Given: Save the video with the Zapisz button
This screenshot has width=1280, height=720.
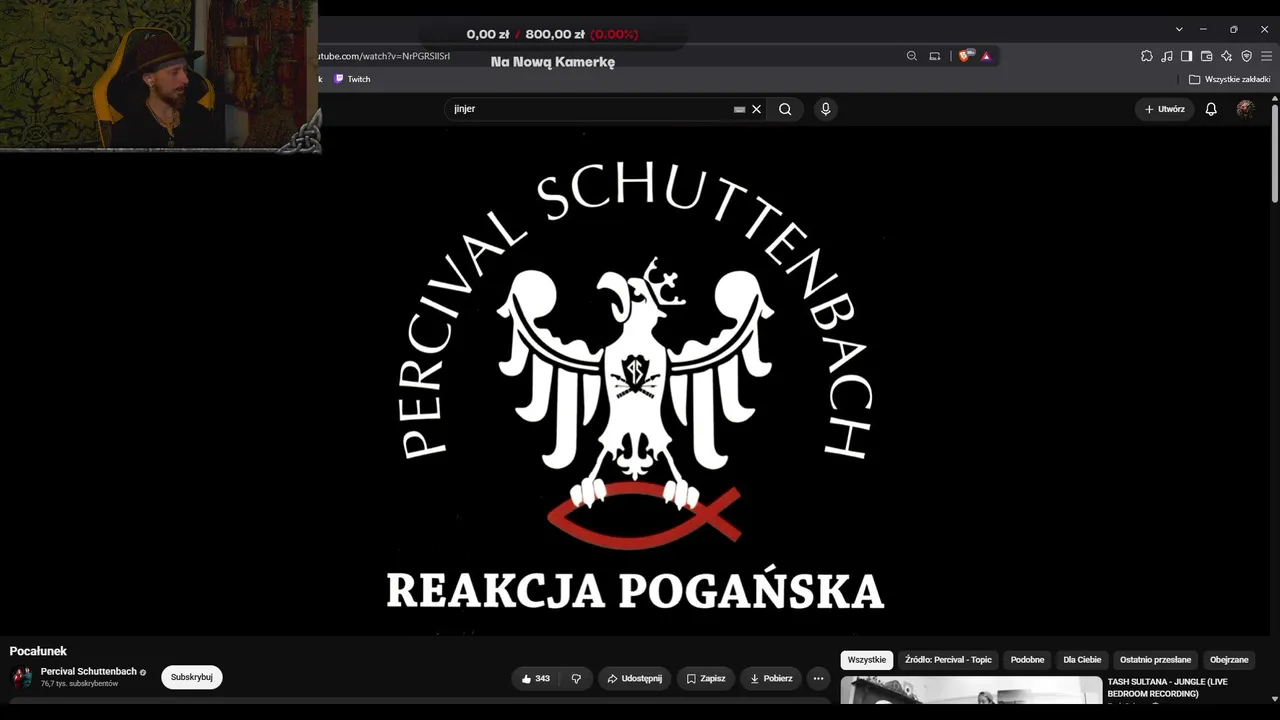Looking at the screenshot, I should (x=706, y=678).
